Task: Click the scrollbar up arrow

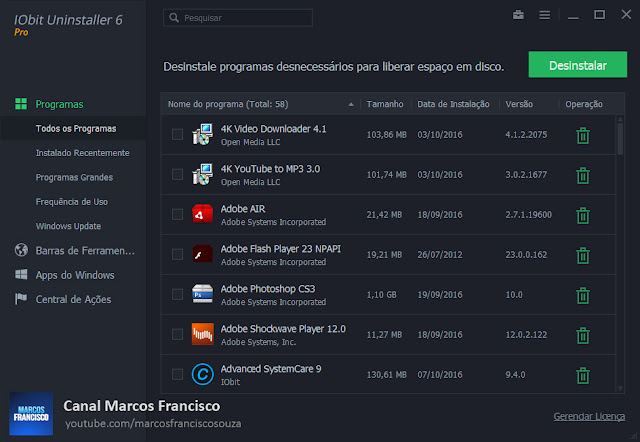Action: coord(620,119)
